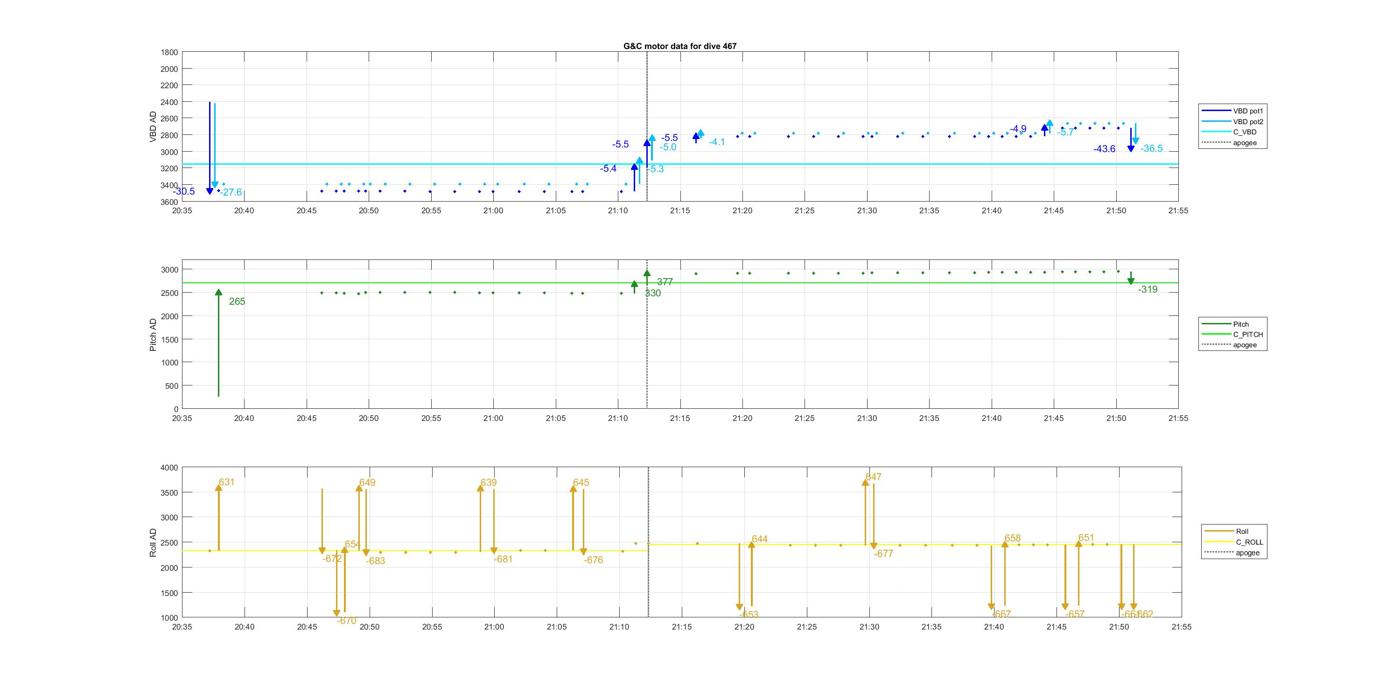Click the '-4.9' data label in VBD plot

(1018, 129)
